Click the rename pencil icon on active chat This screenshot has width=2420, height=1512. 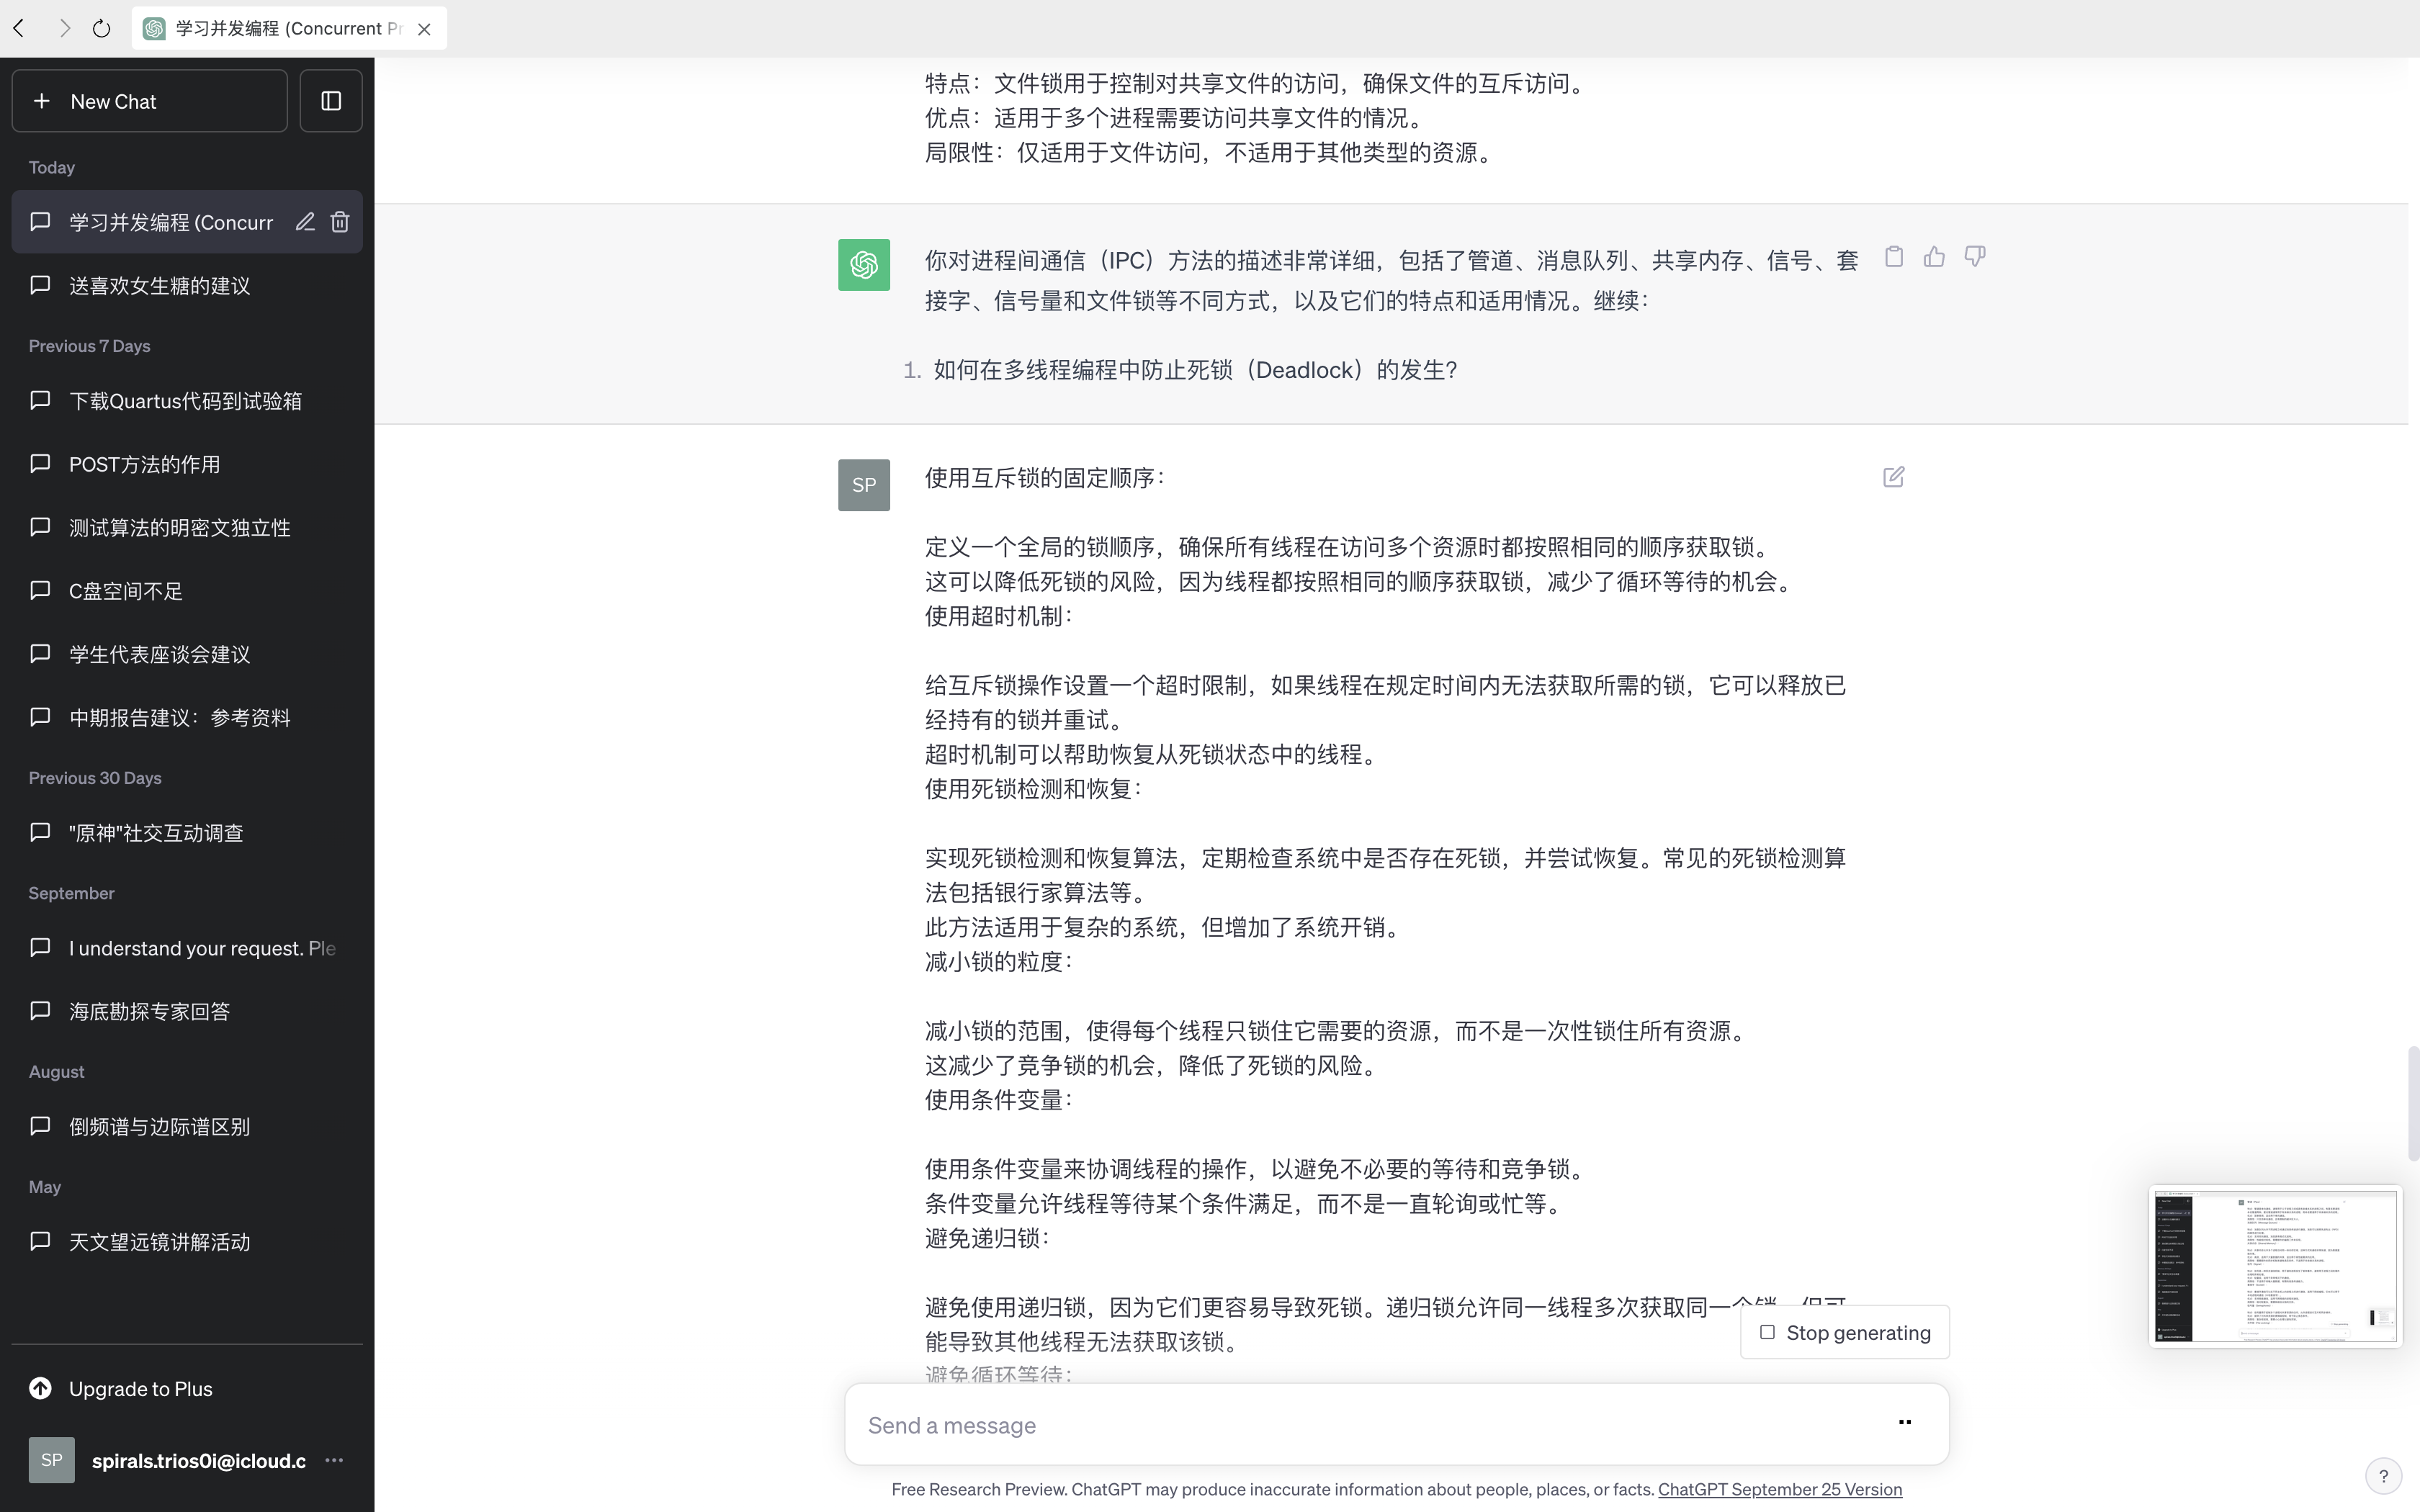305,222
